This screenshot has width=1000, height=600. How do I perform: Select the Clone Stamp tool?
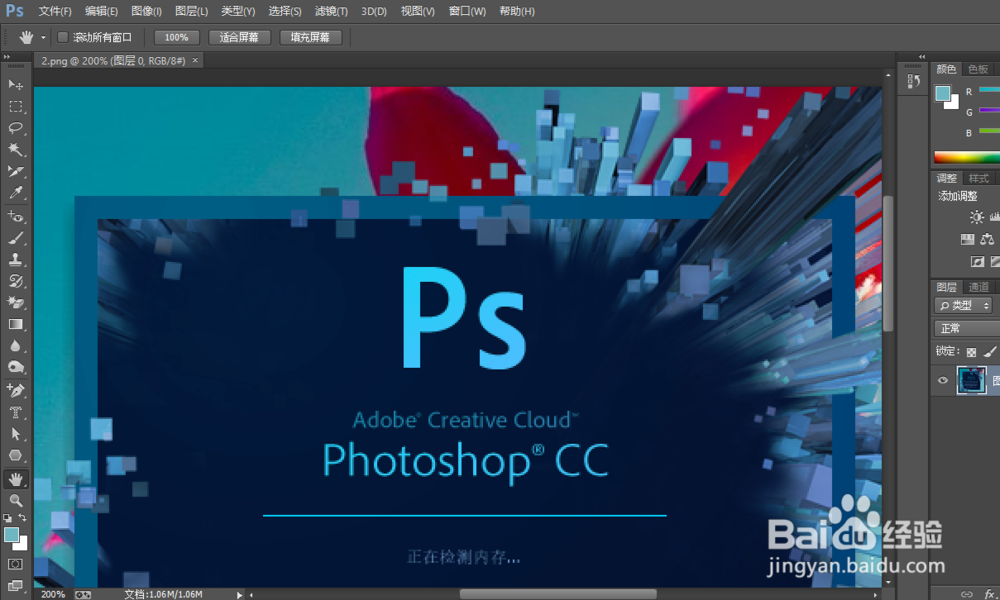point(16,260)
